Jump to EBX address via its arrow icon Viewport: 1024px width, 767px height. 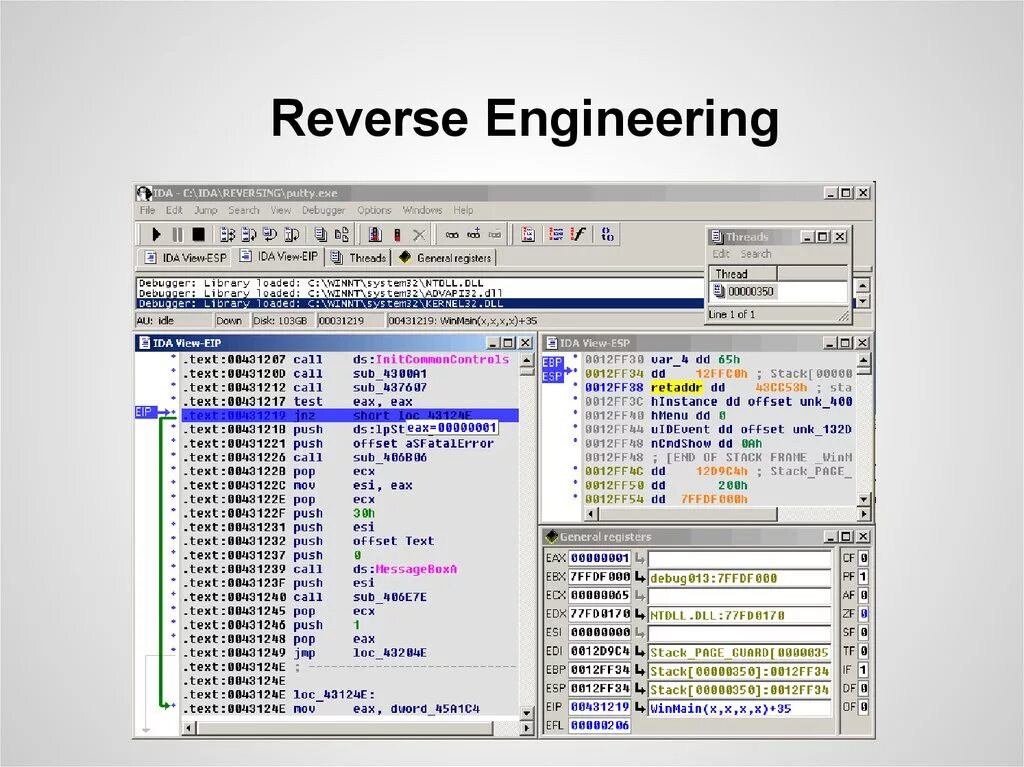tap(640, 577)
